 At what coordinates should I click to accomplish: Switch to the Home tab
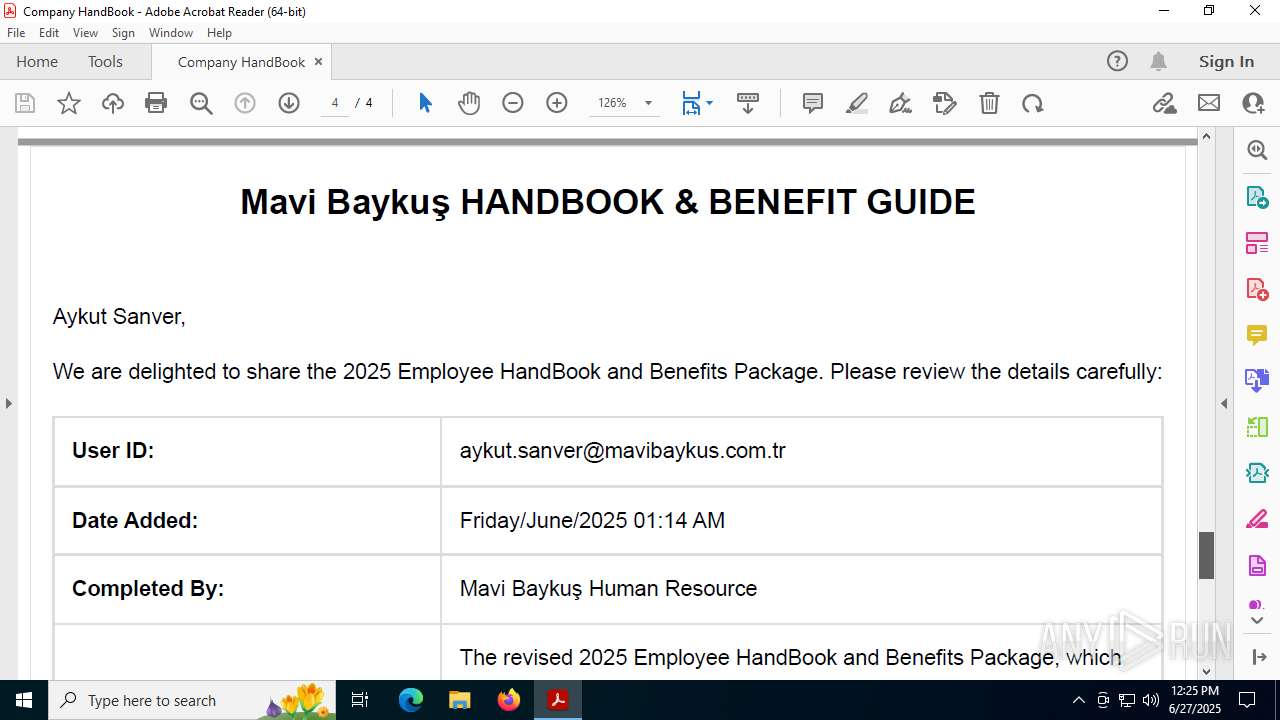click(x=37, y=61)
